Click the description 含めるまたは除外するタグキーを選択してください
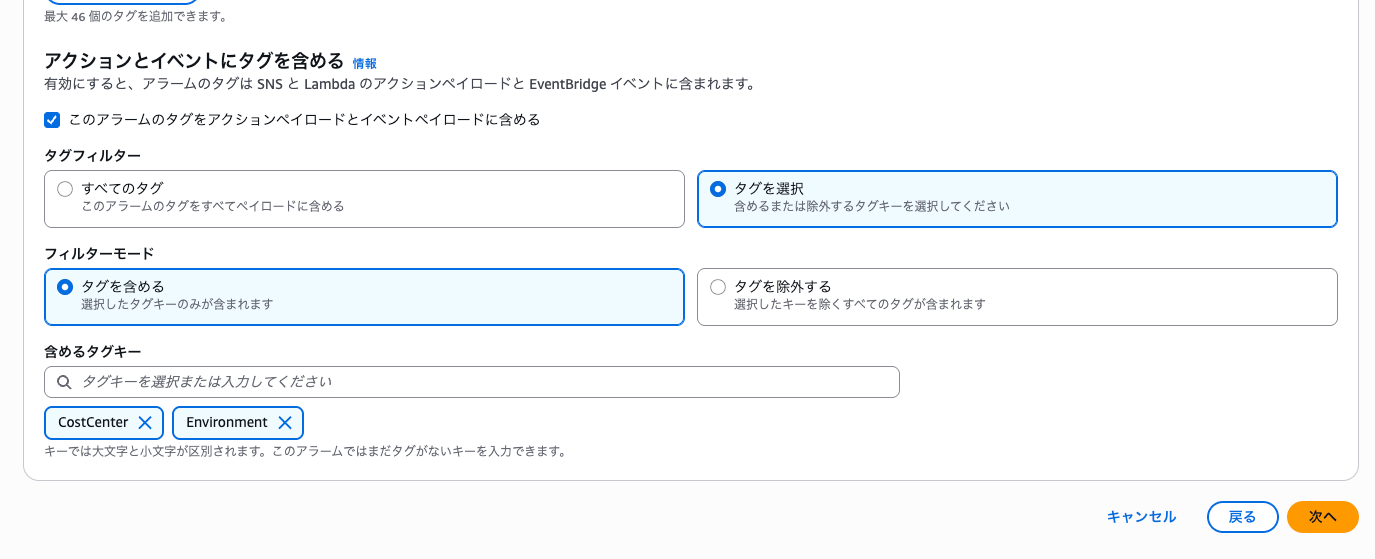 872,206
